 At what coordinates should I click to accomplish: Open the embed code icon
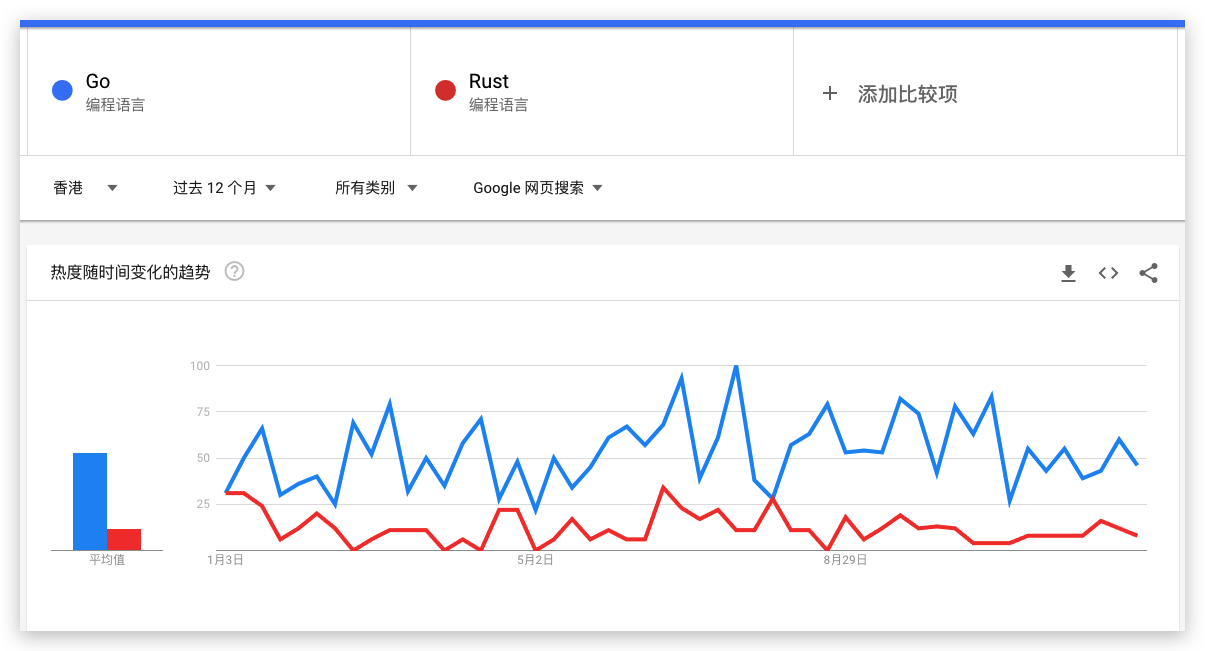coord(1108,273)
